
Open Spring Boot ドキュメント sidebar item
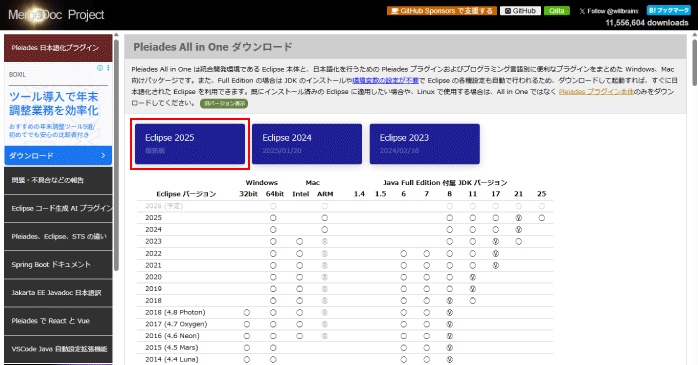tap(58, 264)
